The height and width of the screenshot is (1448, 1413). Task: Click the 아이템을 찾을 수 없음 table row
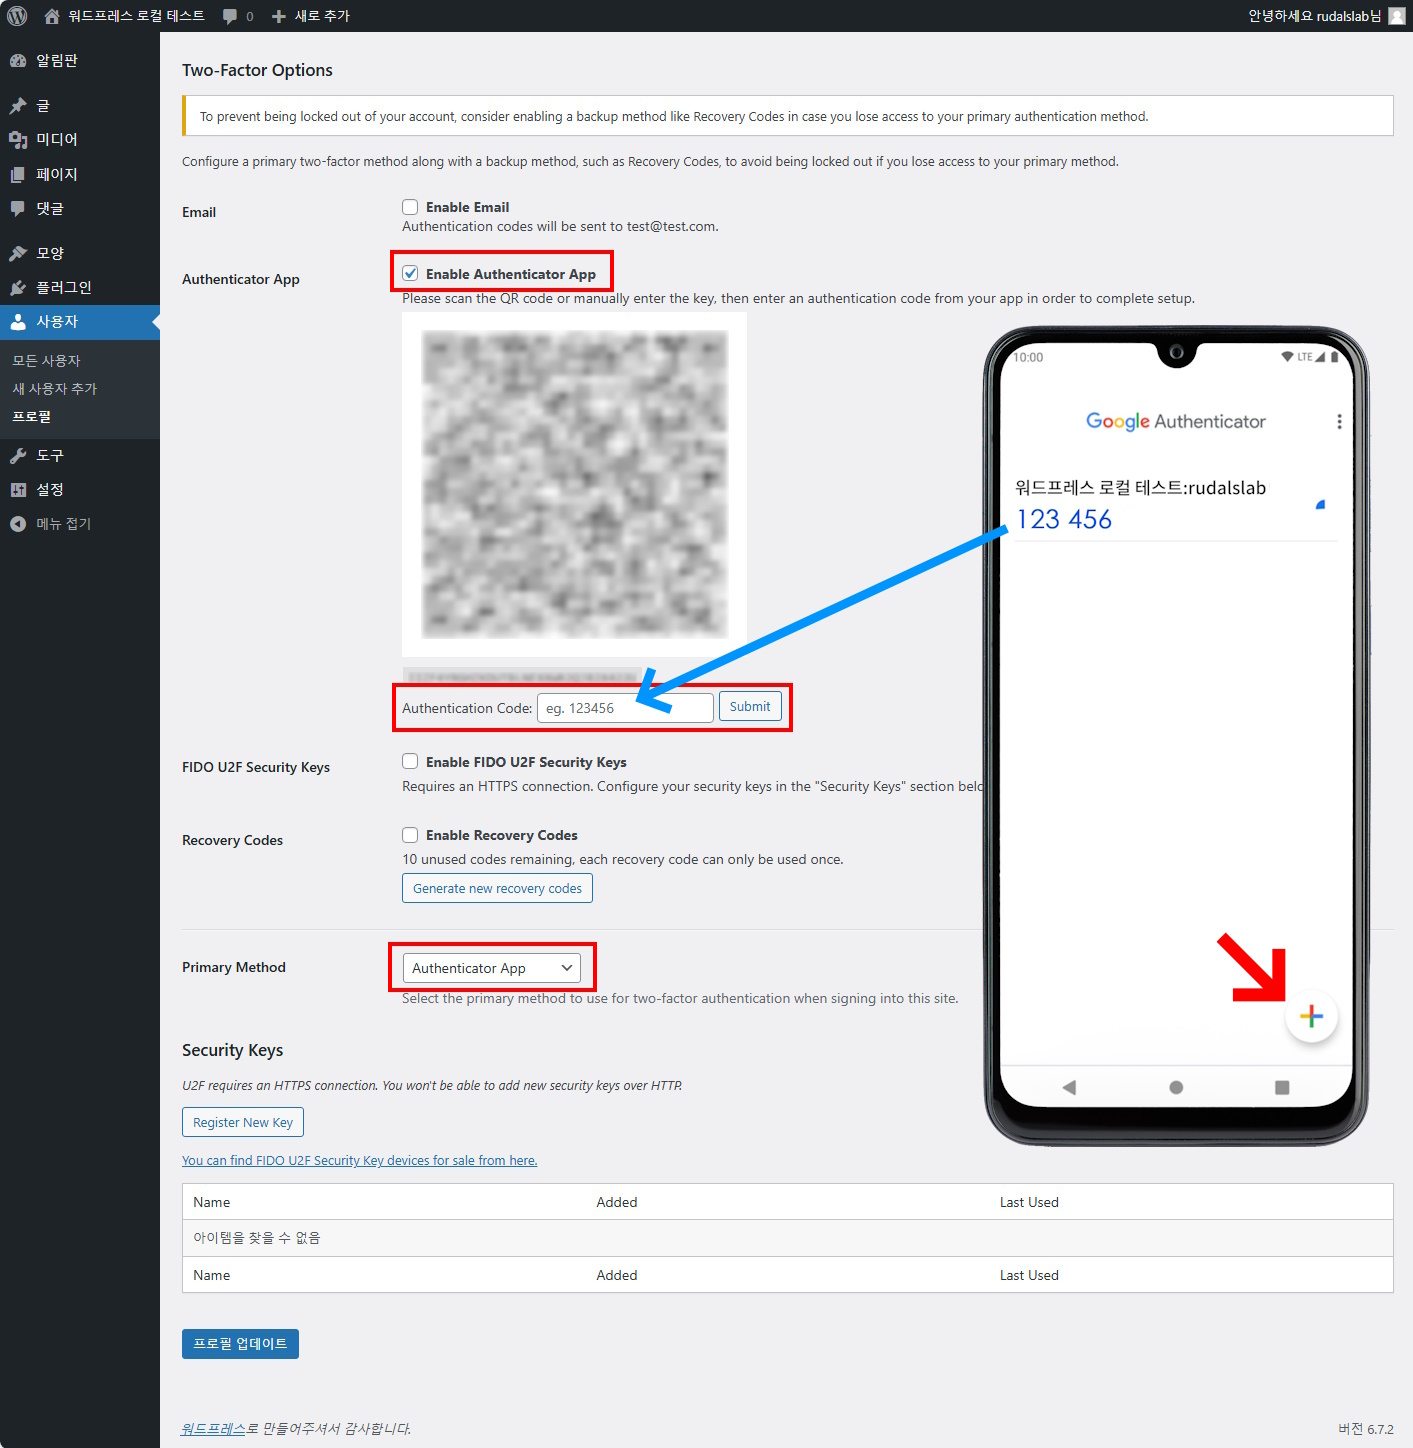tap(788, 1238)
